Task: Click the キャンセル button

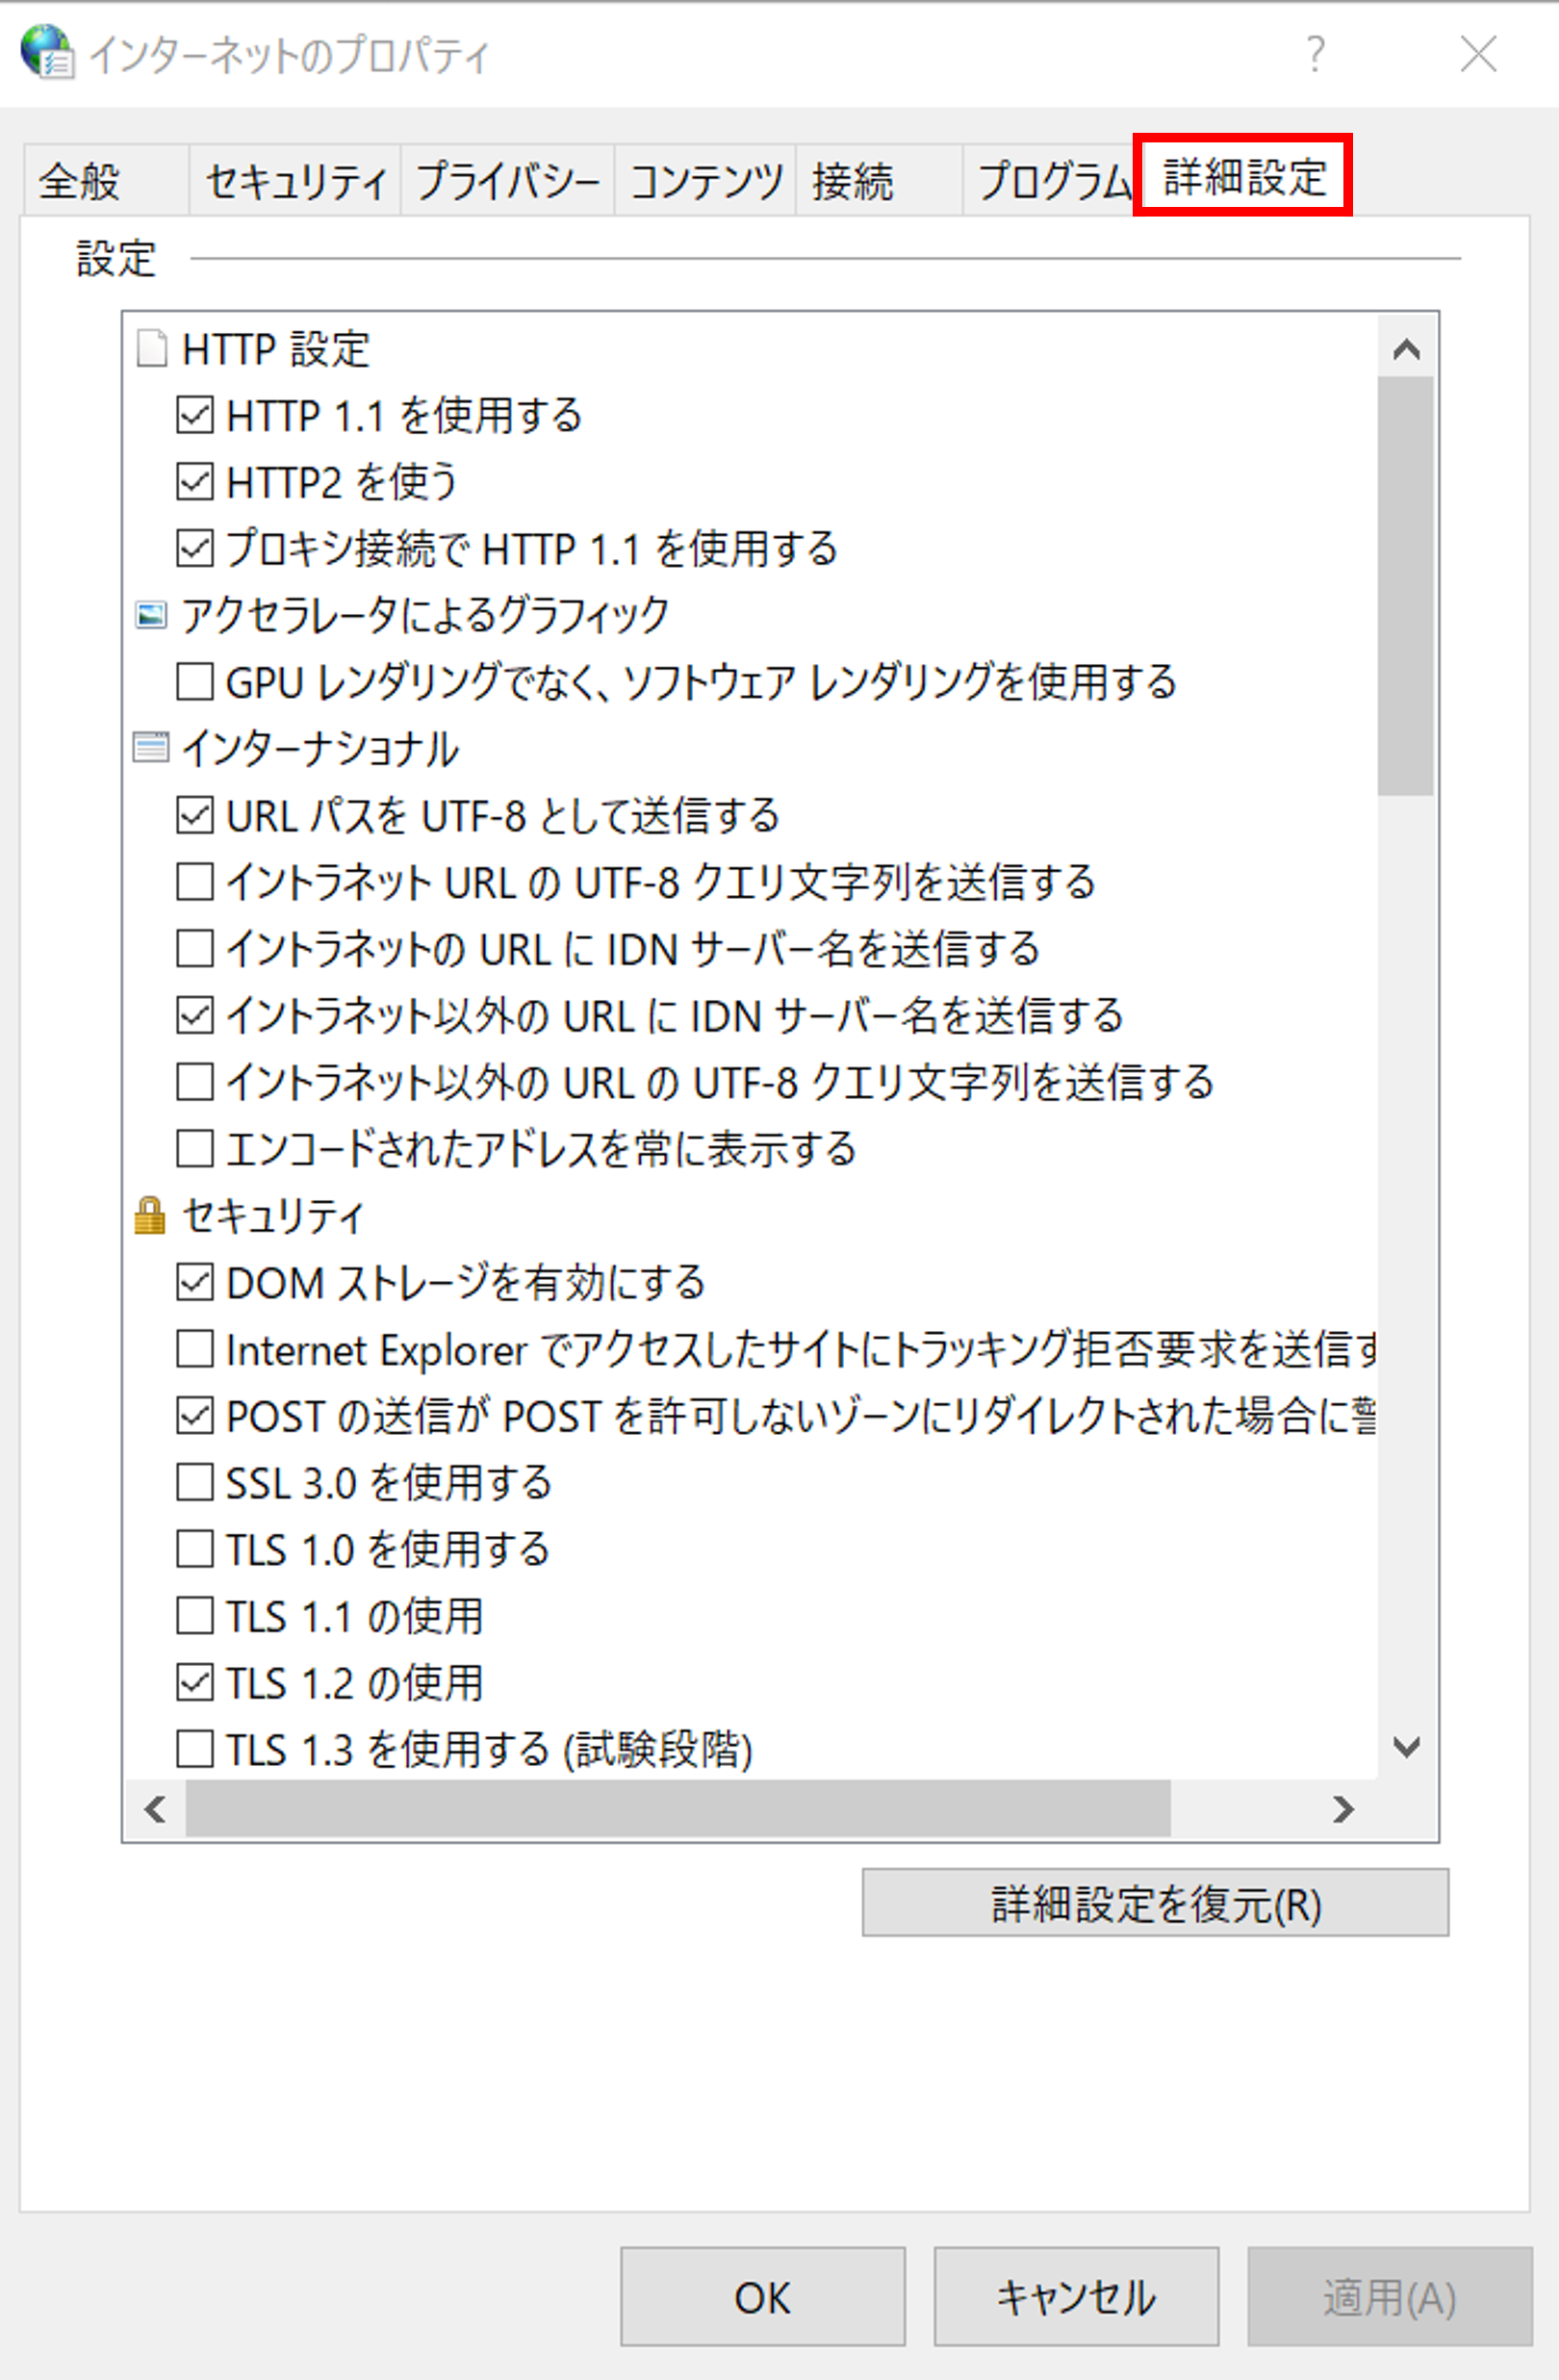Action: pyautogui.click(x=1076, y=2297)
